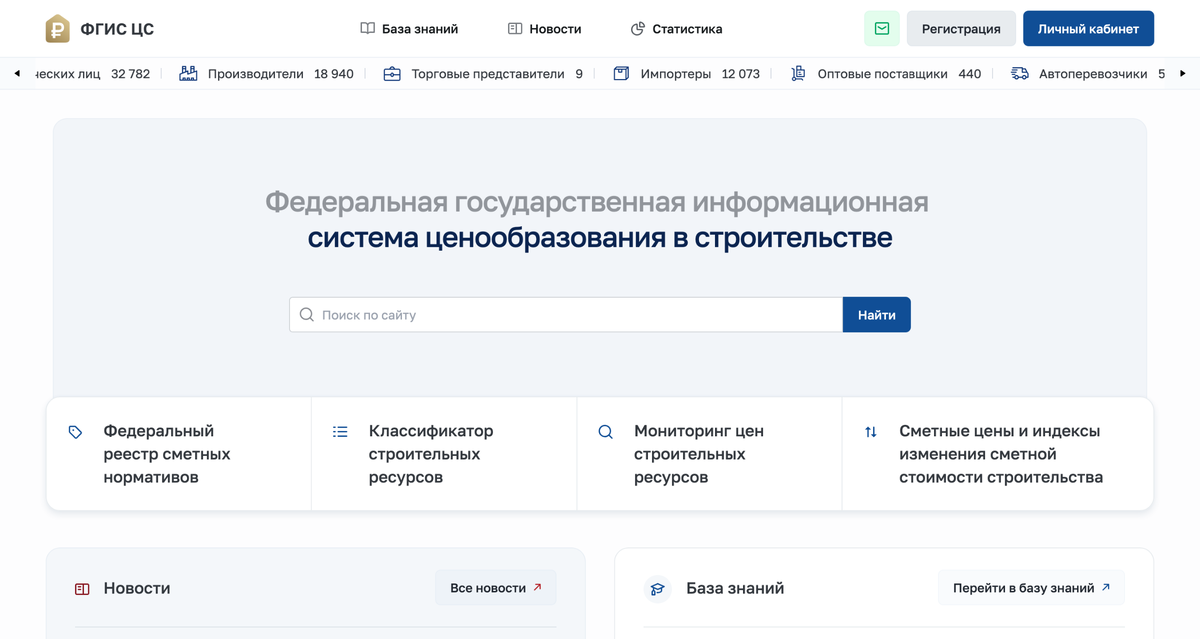Click inside the Поиск по сайту search field

pos(500,314)
